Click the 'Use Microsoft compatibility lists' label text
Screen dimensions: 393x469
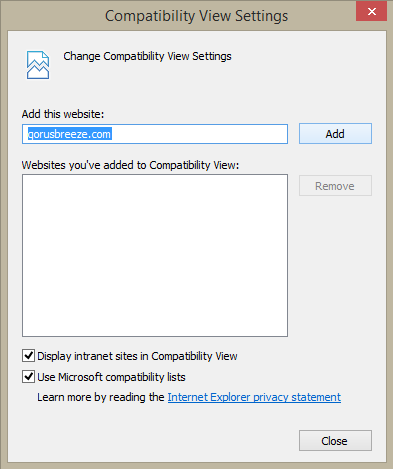111,377
